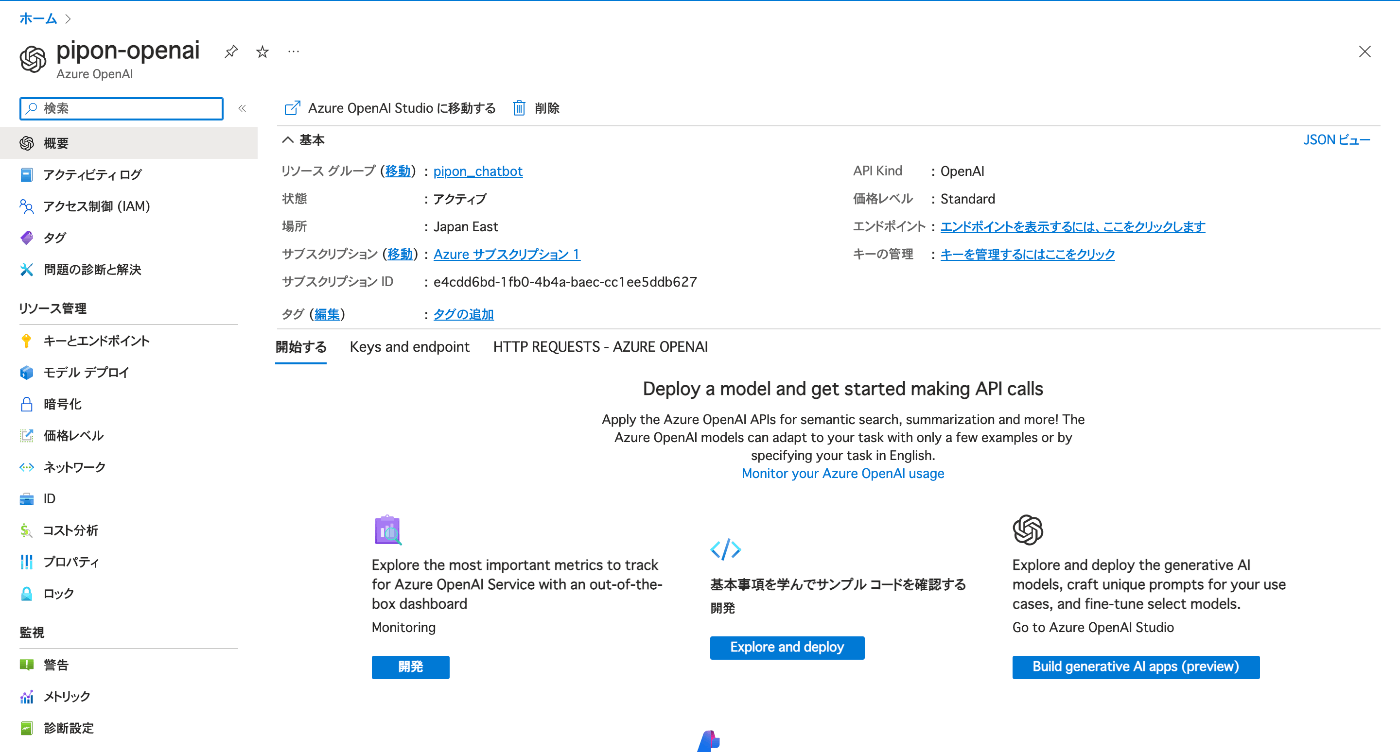
Task: Click the アクセス制御 people icon
Action: [27, 206]
